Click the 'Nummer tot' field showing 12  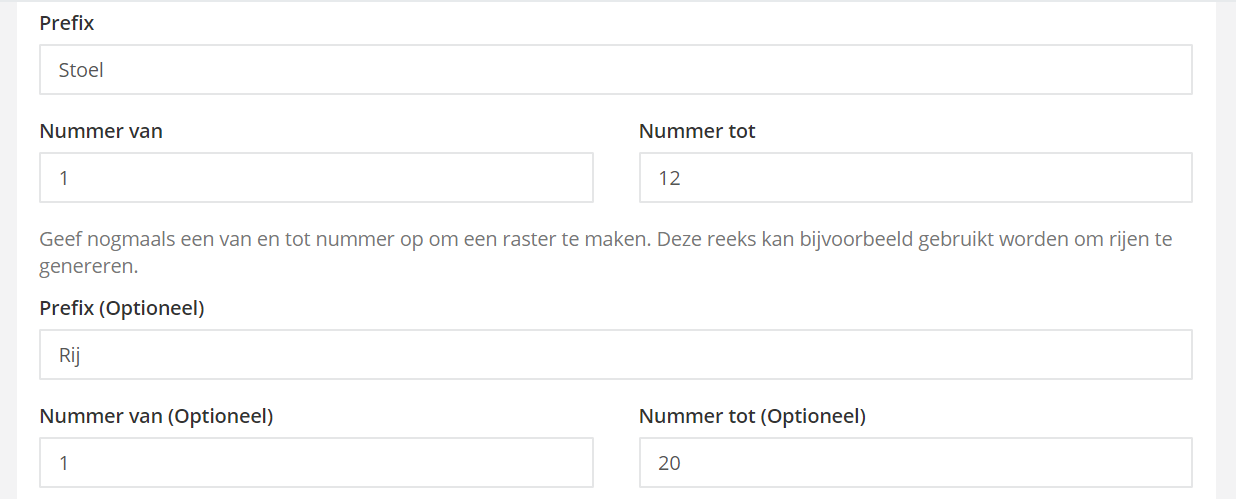point(915,178)
